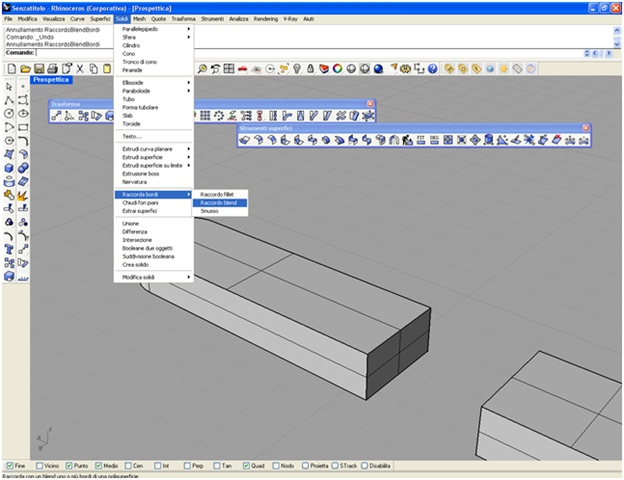Expand the Estrudi superficie submenu
Image resolution: width=624 pixels, height=480 pixels.
[154, 157]
